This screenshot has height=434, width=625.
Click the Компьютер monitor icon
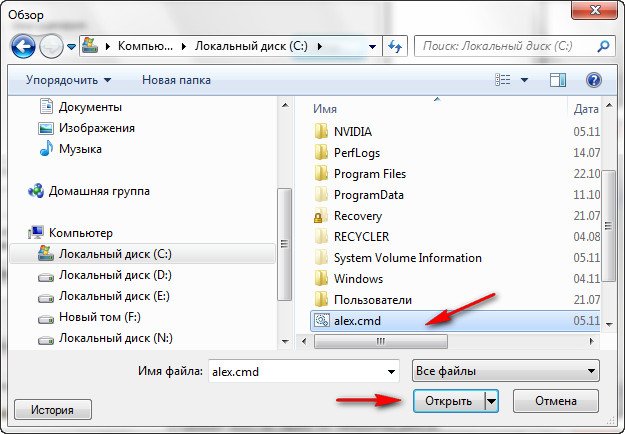(36, 232)
